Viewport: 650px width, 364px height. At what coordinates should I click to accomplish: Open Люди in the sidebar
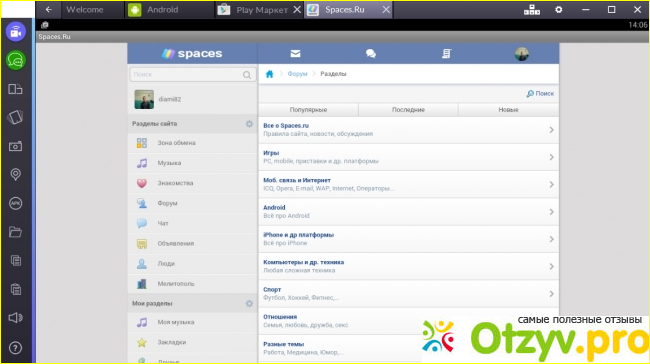pyautogui.click(x=192, y=264)
